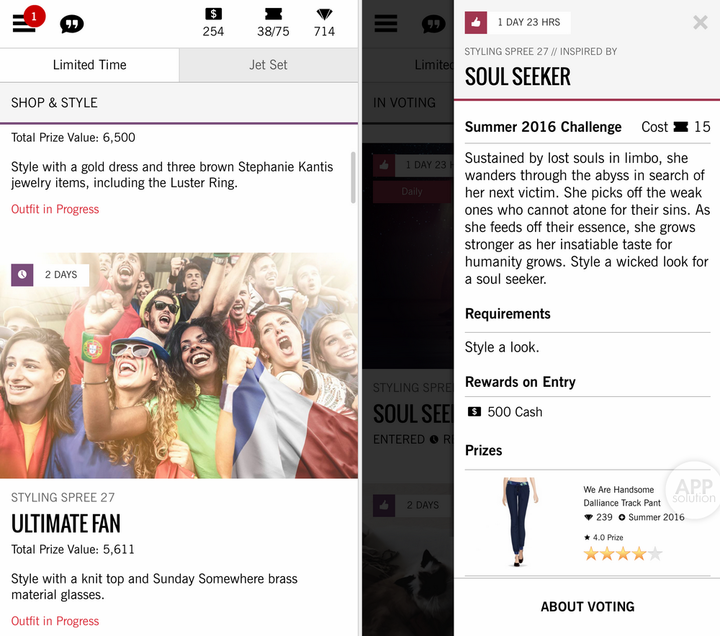Click the vertical scrollbar in challenge list
This screenshot has height=636, width=720.
(x=352, y=178)
